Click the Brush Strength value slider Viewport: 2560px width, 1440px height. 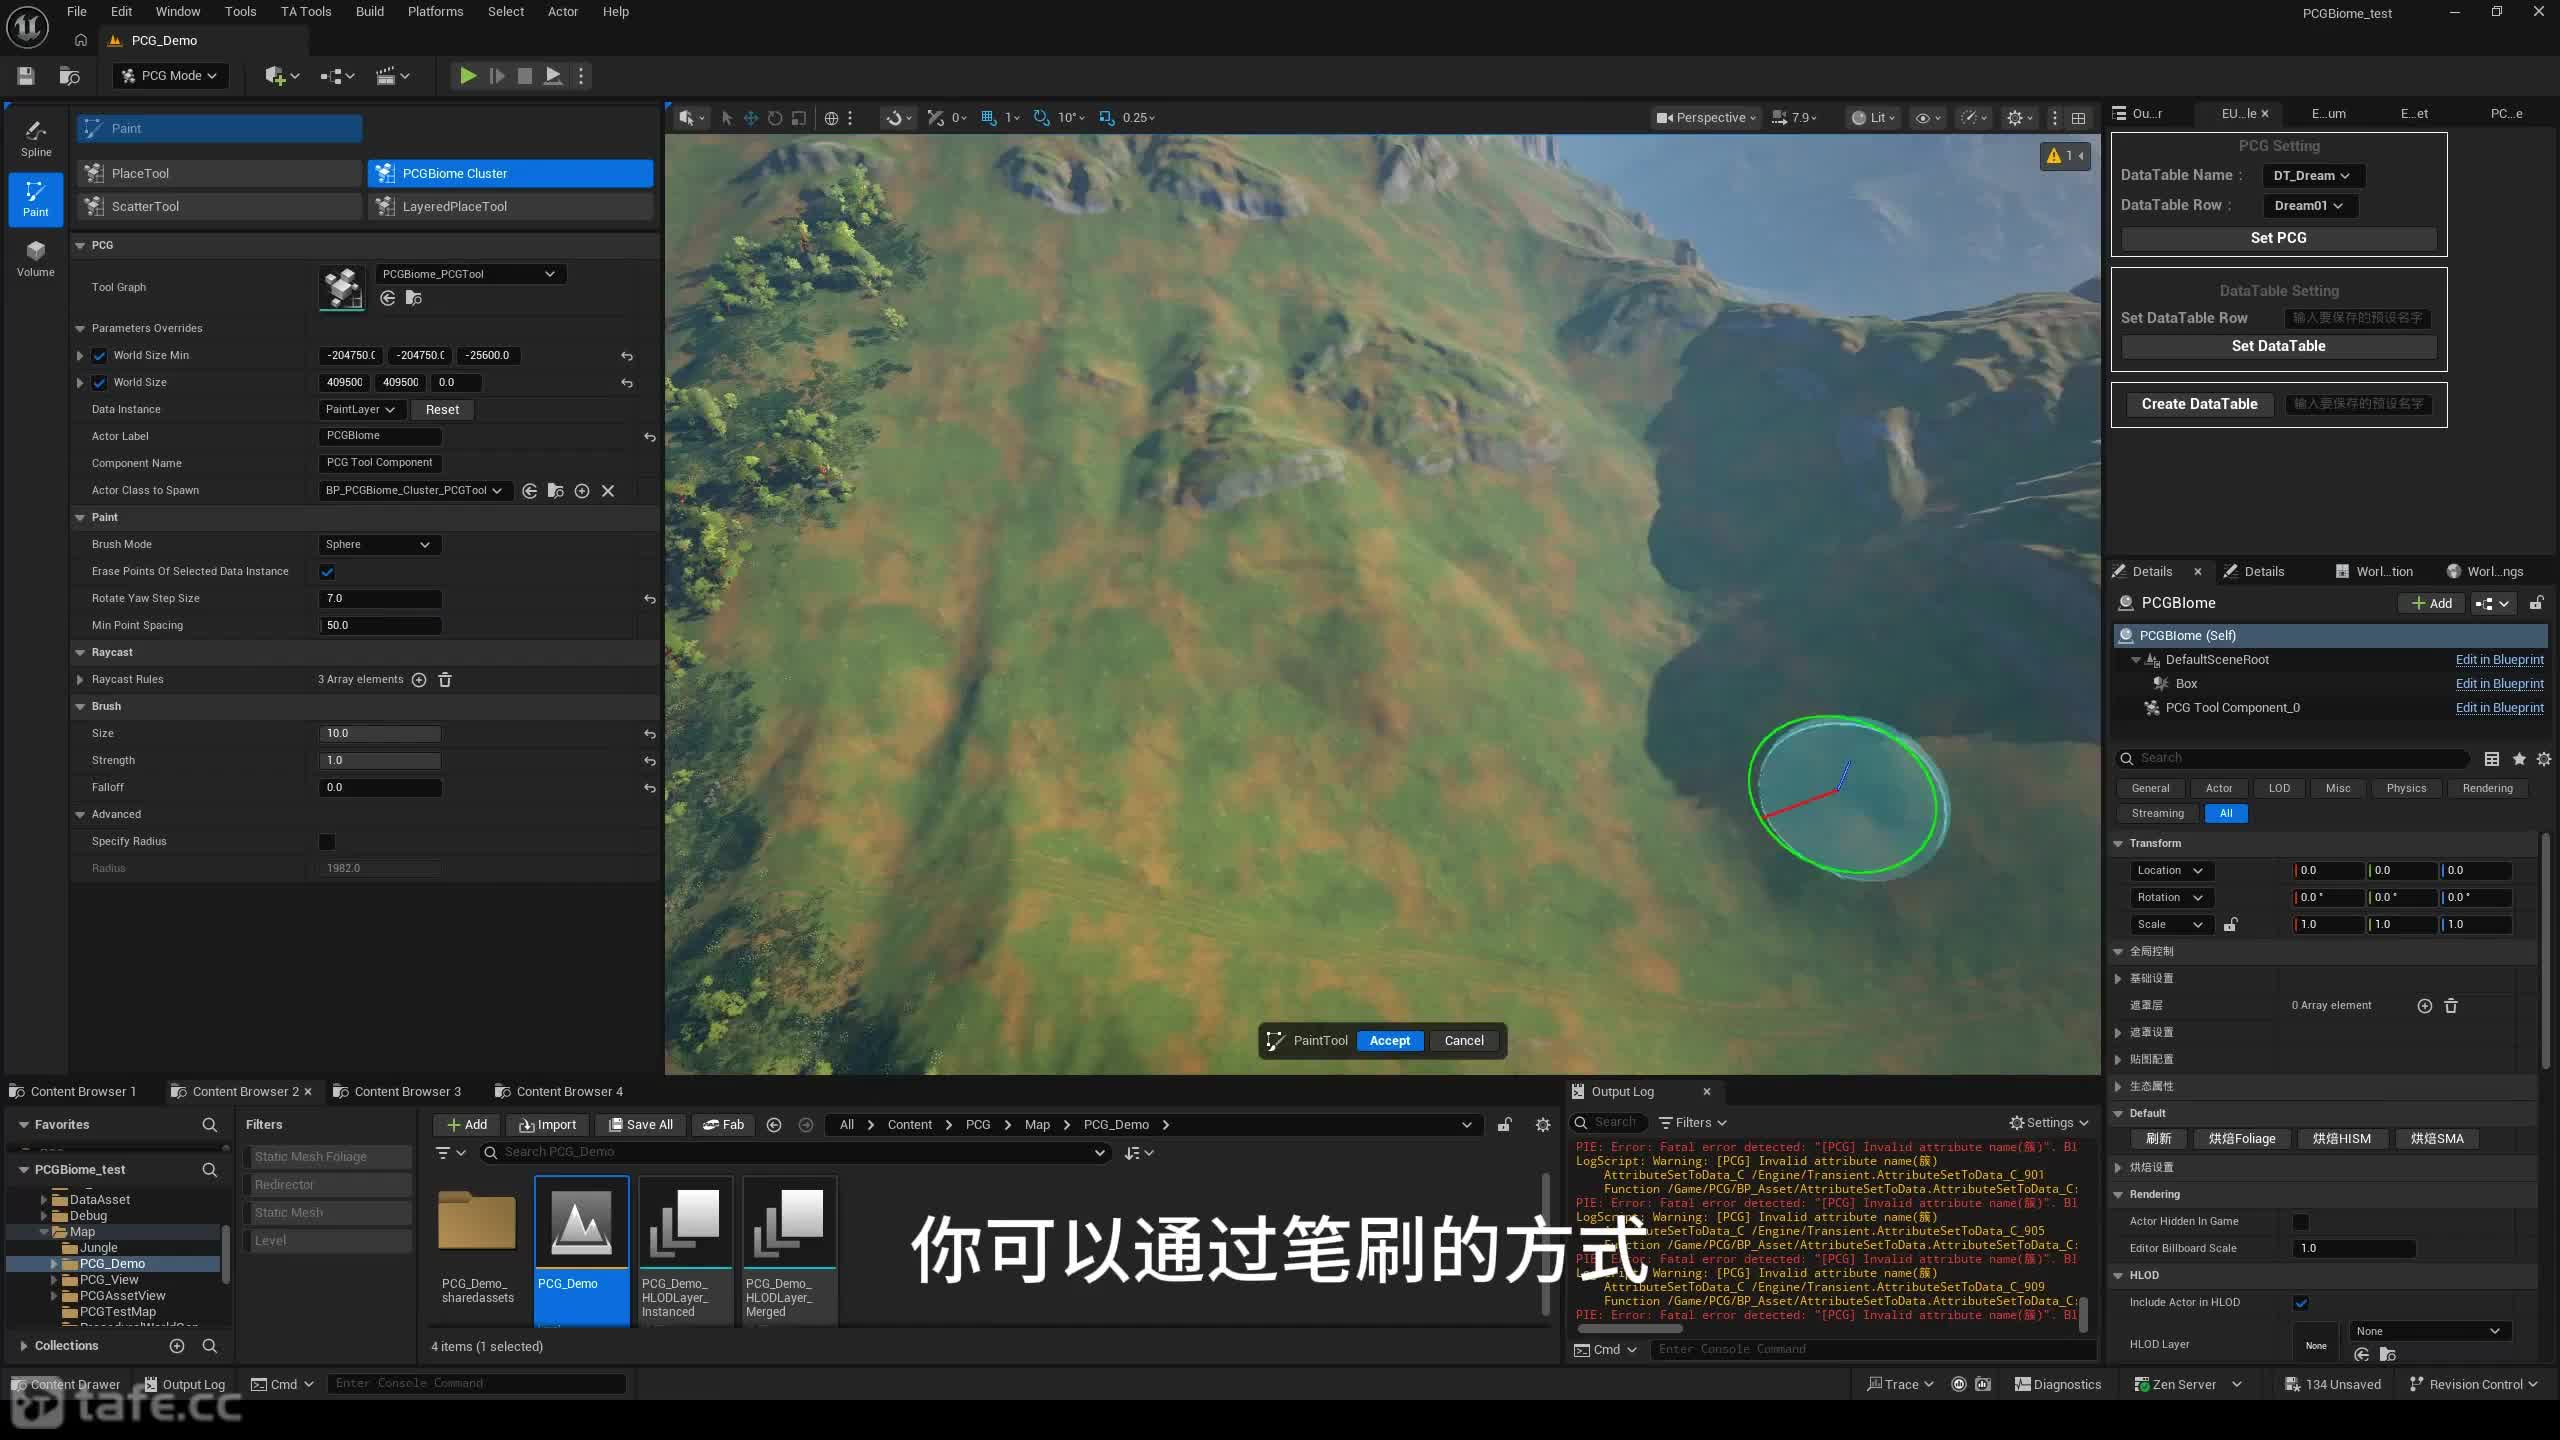pos(379,761)
